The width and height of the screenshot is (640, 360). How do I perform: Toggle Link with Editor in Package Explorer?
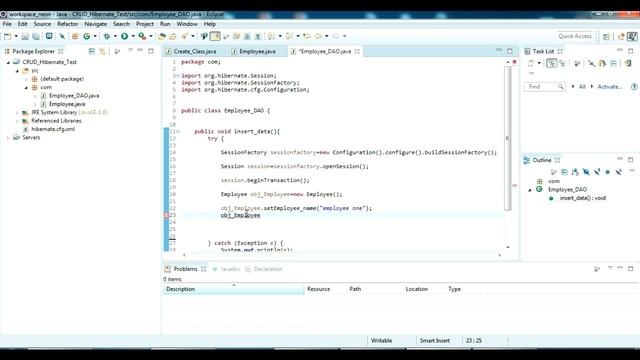[x=102, y=51]
